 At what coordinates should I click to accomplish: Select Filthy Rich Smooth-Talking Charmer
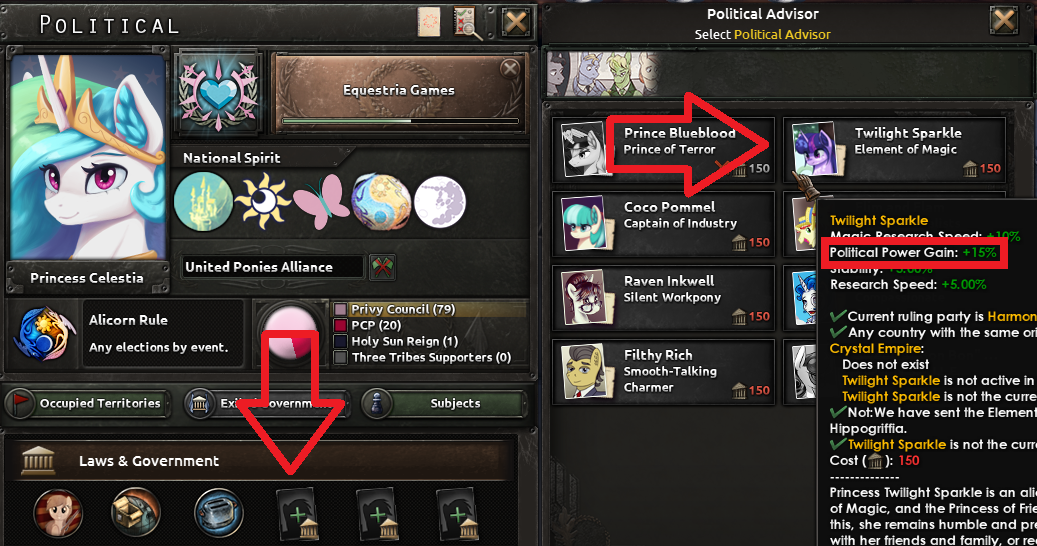(x=663, y=371)
